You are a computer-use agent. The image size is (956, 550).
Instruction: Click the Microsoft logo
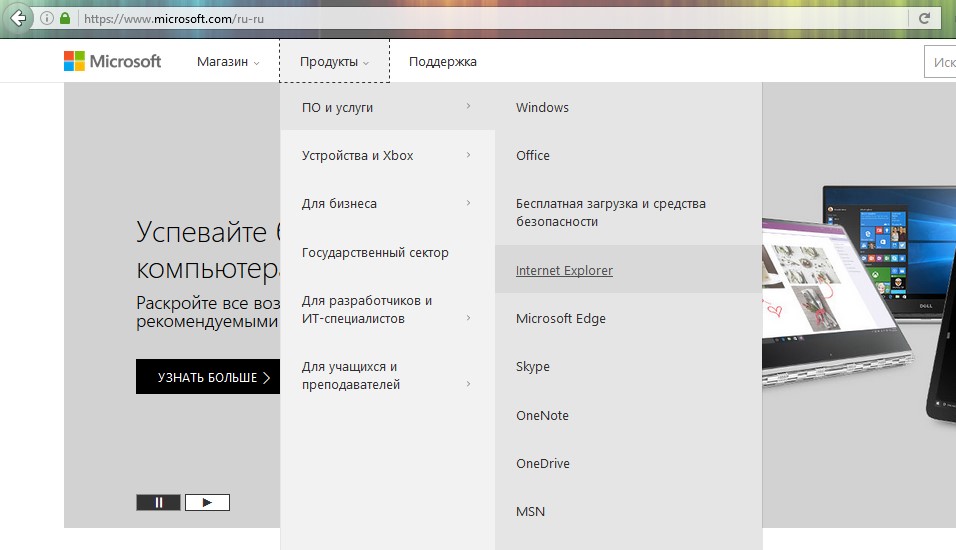[112, 61]
